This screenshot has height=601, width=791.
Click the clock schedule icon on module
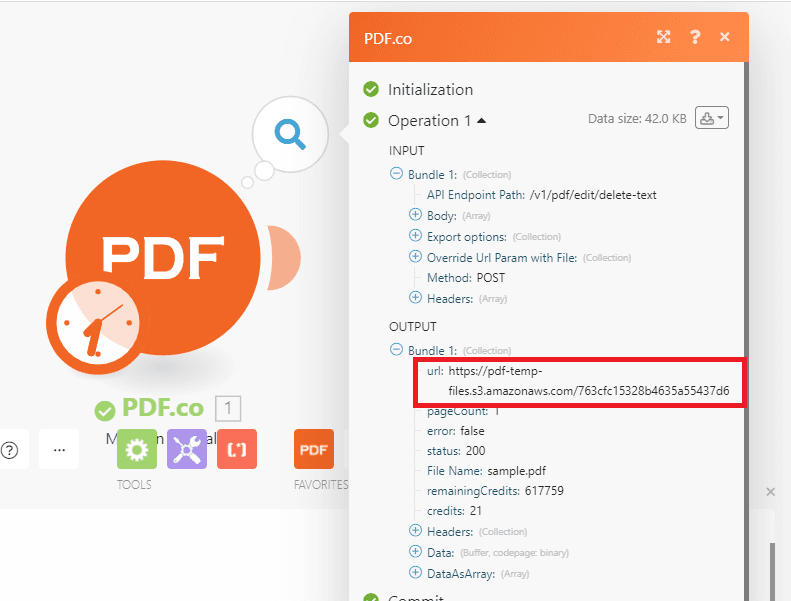(92, 323)
